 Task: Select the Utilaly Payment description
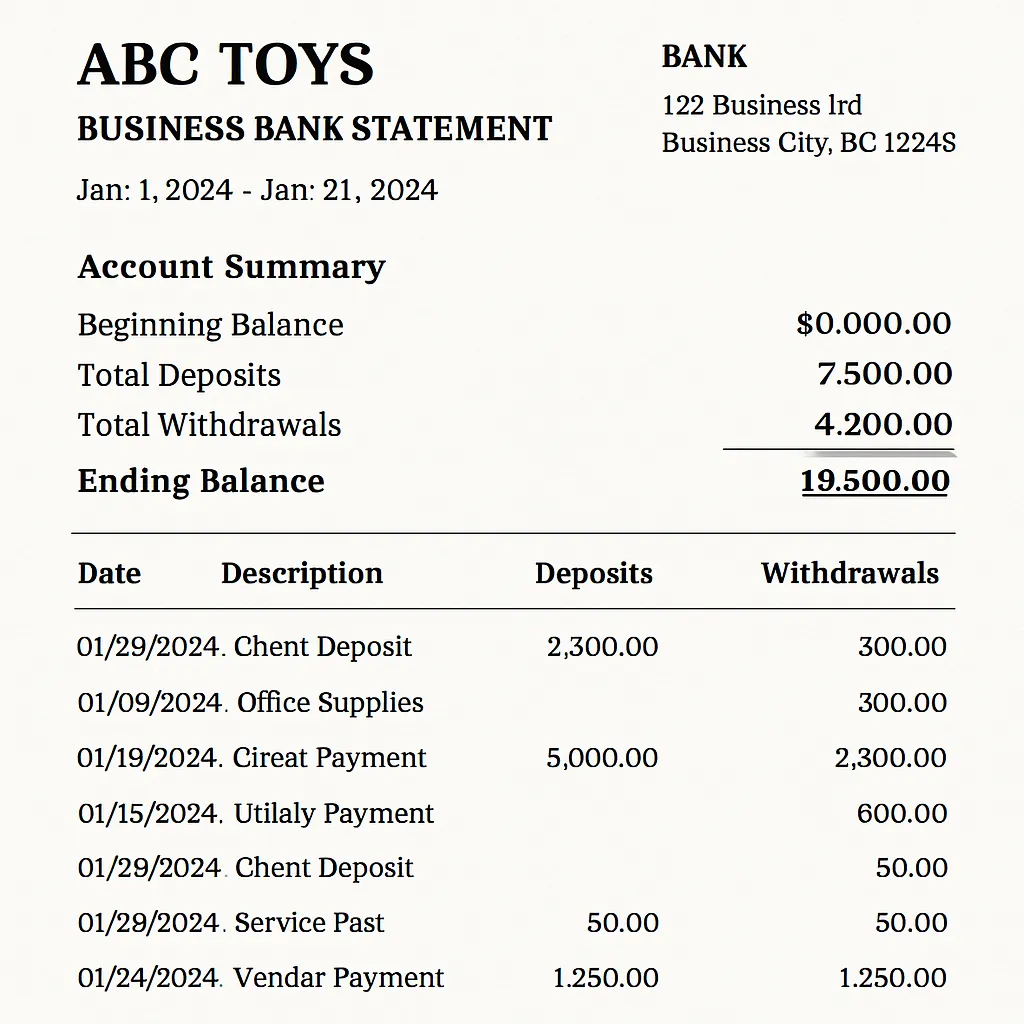(333, 814)
